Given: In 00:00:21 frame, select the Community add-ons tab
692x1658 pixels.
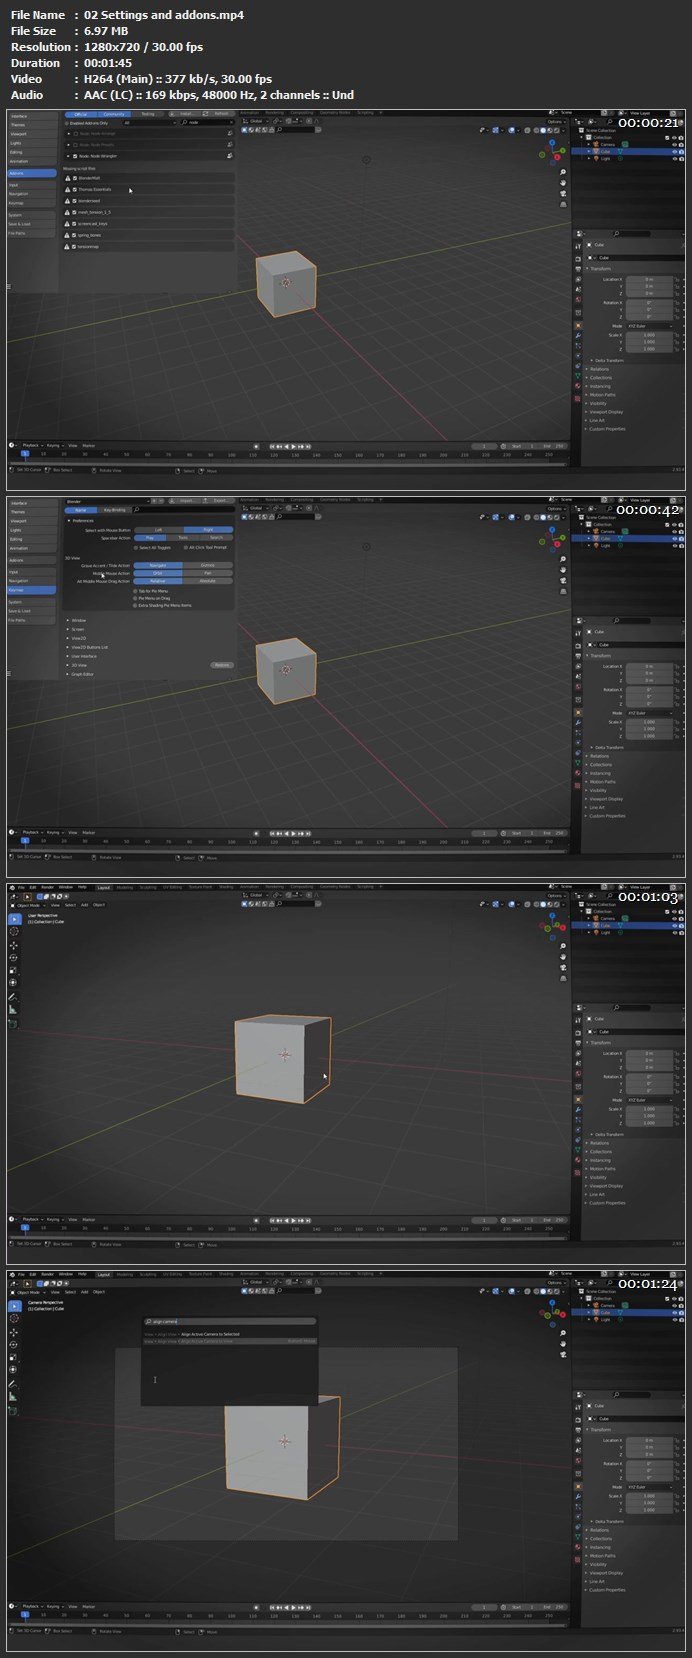Looking at the screenshot, I should point(115,114).
